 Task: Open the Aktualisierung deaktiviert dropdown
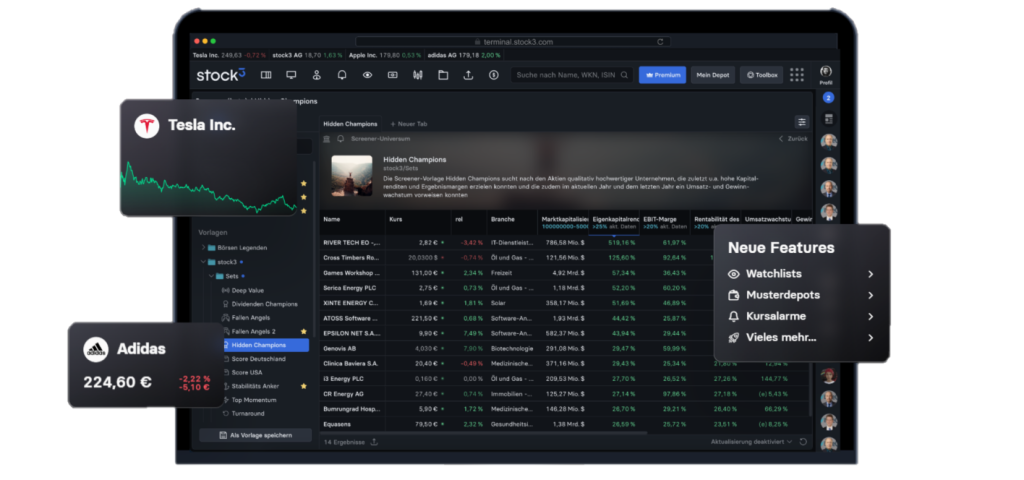751,441
